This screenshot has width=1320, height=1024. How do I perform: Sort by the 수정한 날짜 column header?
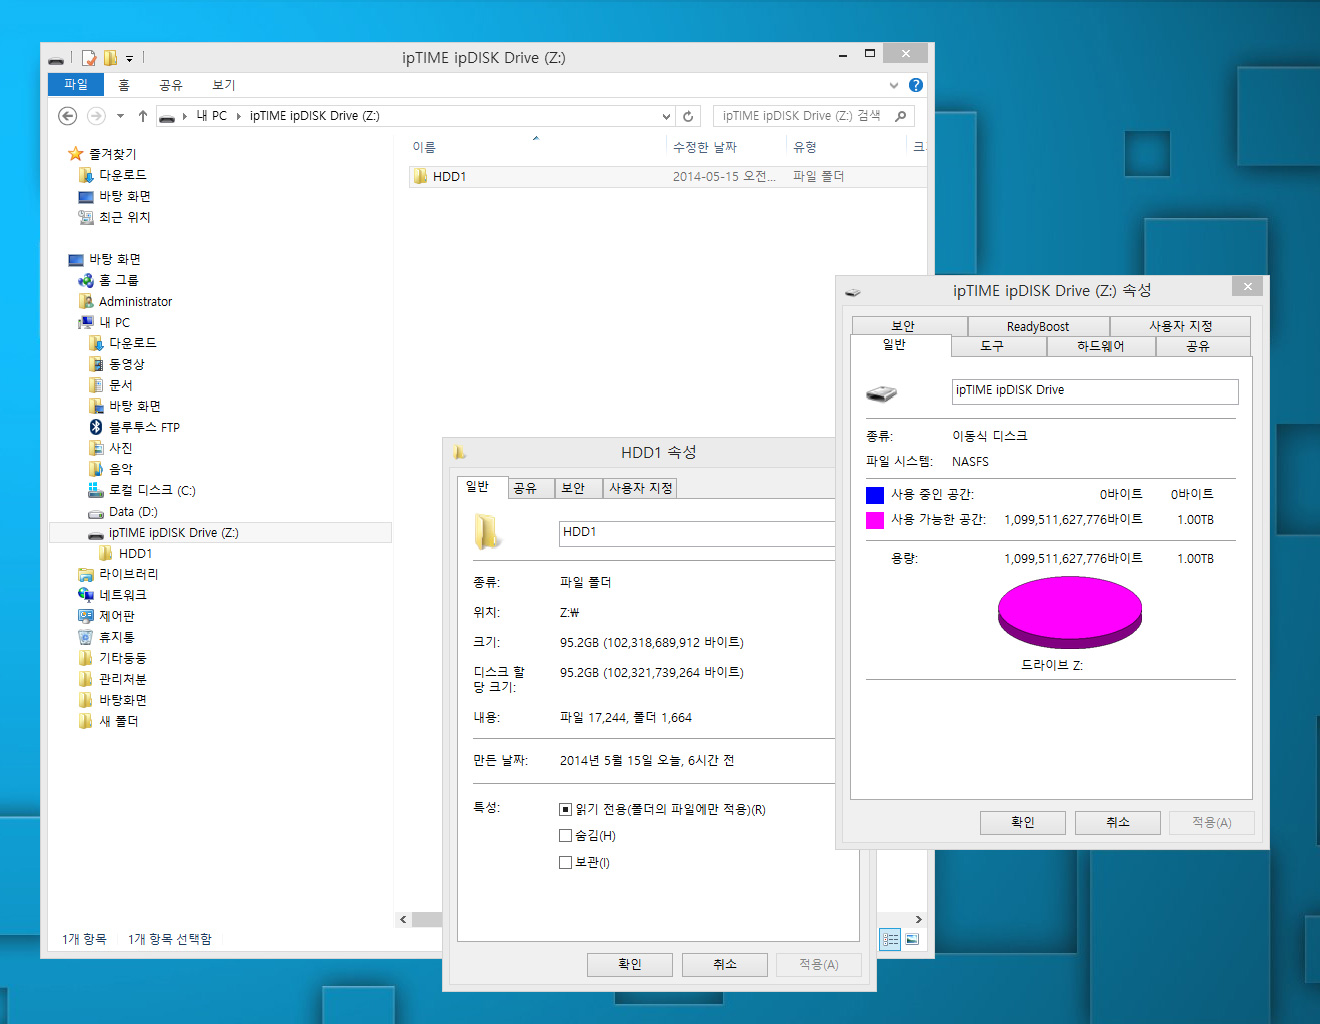click(726, 147)
